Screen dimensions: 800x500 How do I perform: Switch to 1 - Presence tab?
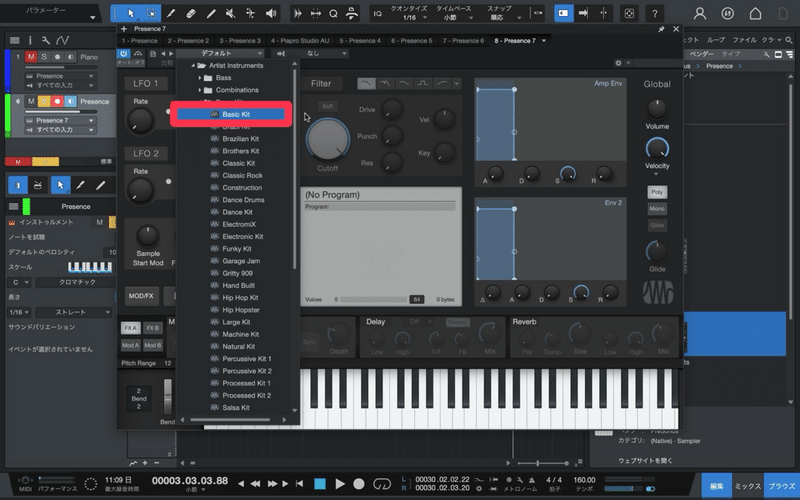click(140, 41)
